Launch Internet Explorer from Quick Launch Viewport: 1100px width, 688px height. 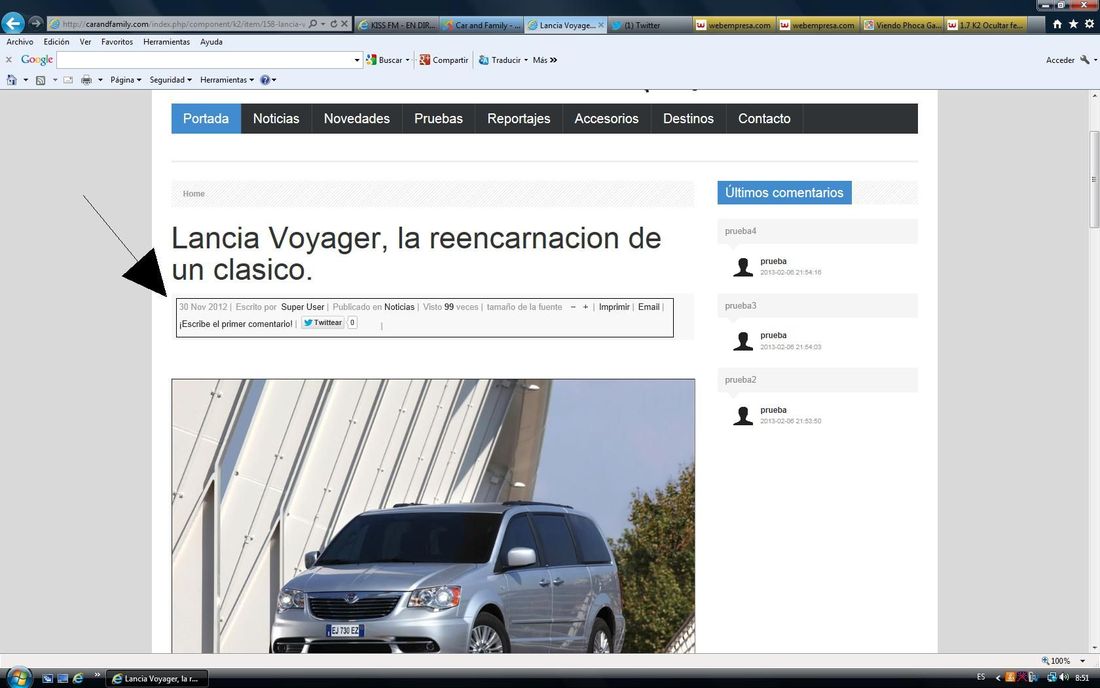[78, 678]
